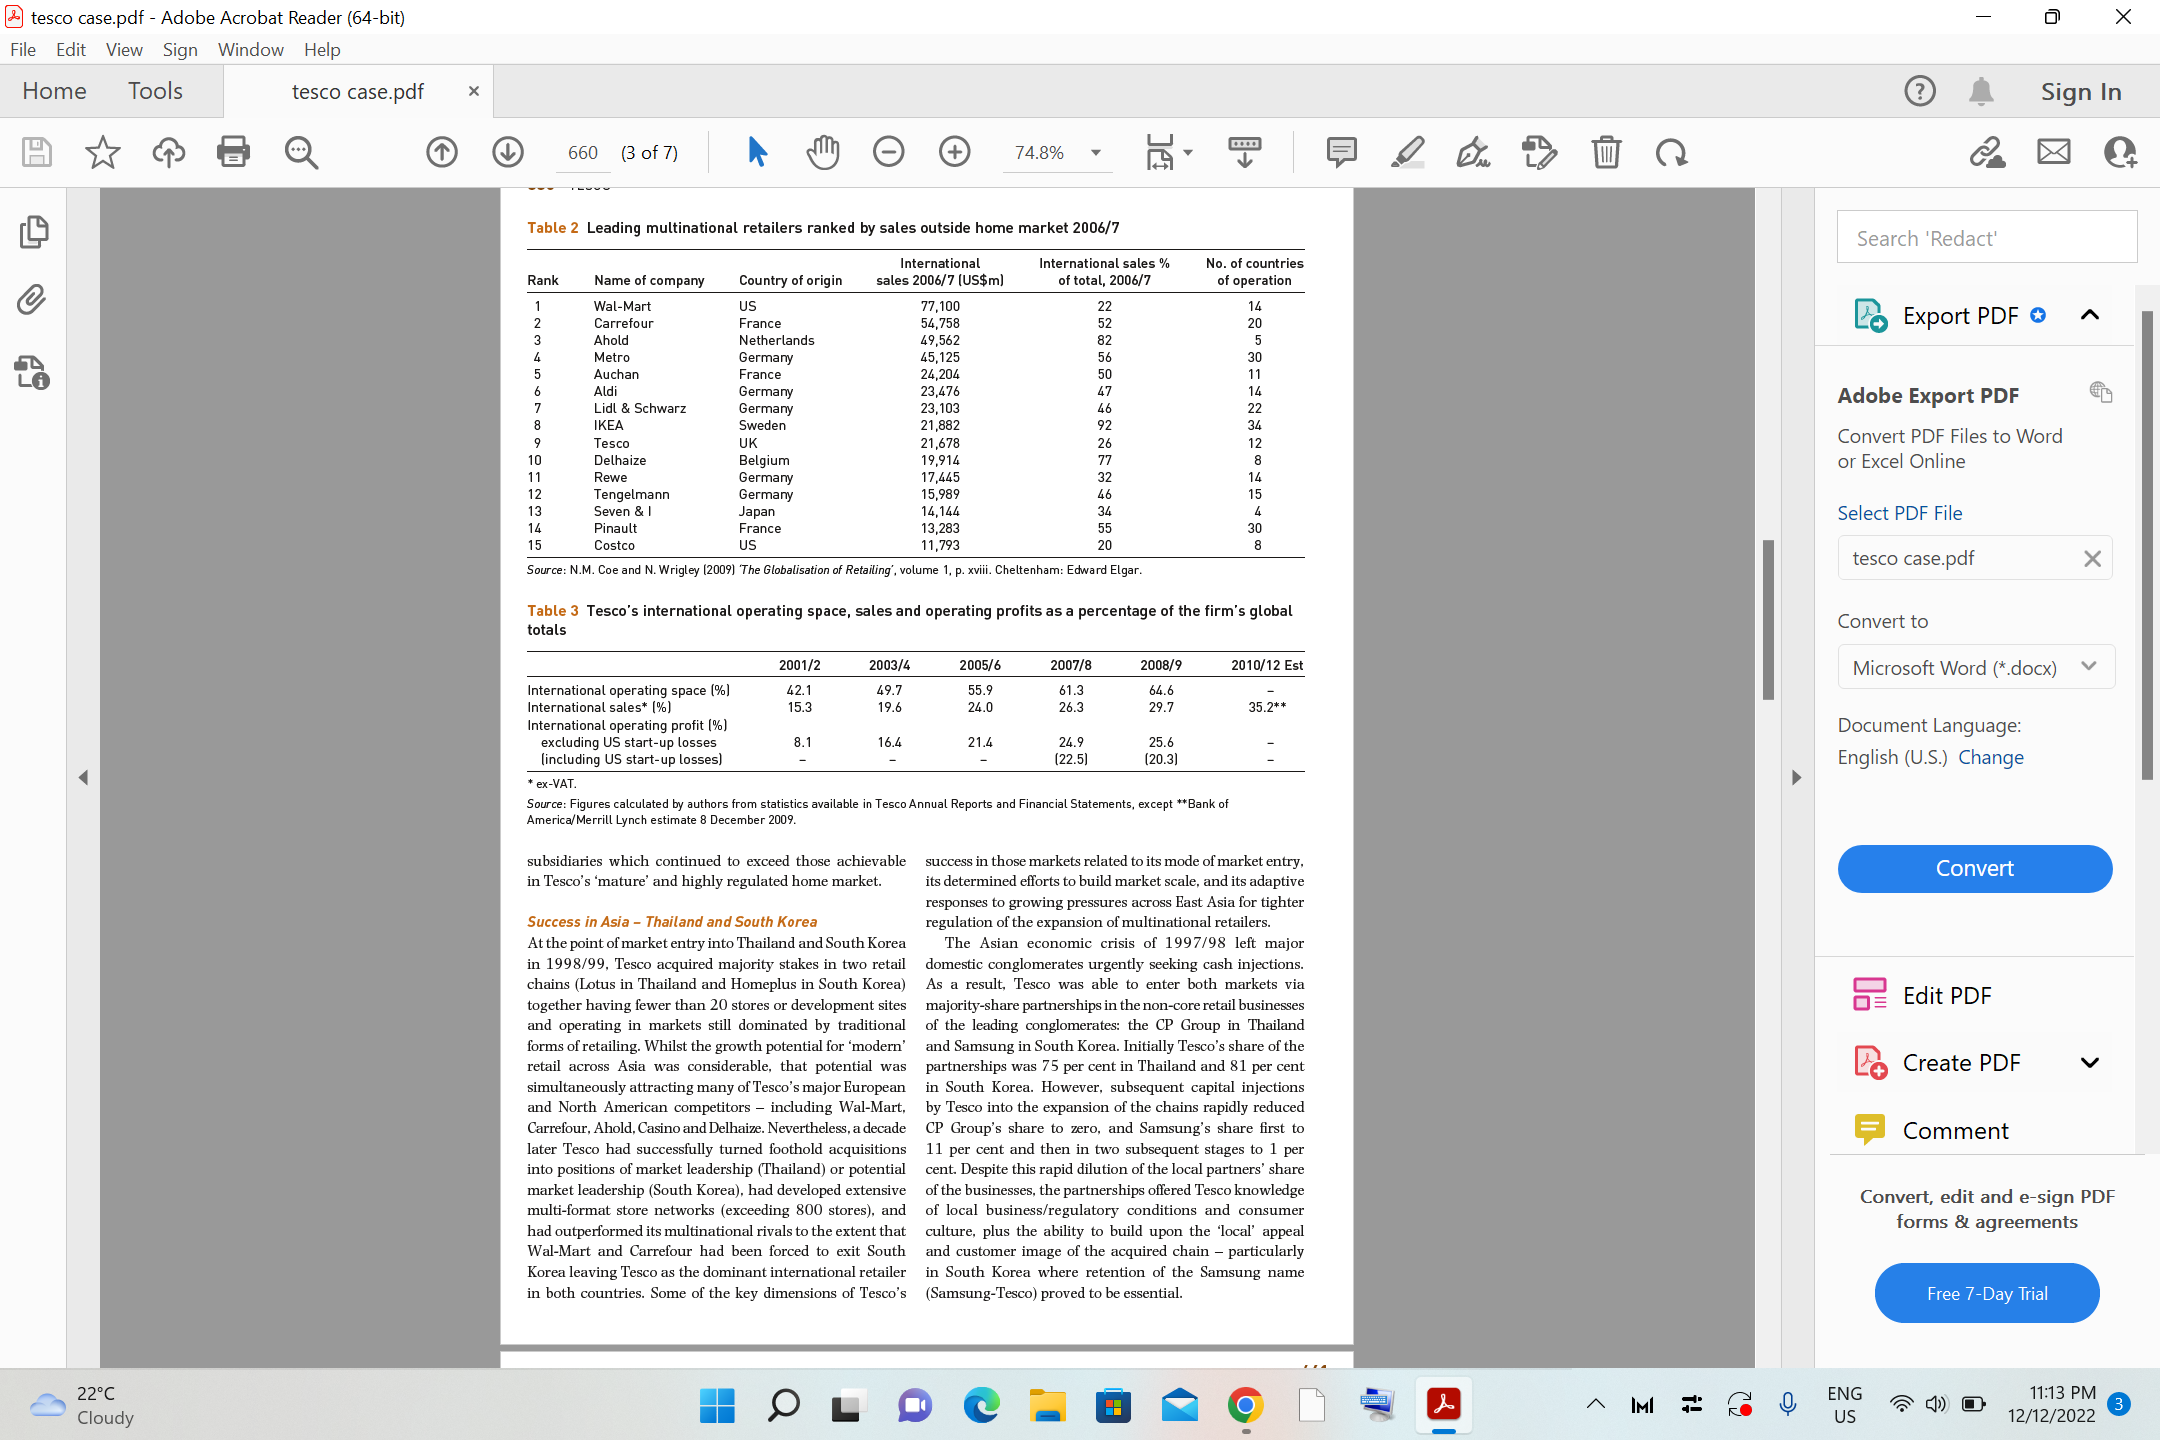This screenshot has width=2160, height=1440.
Task: Go to next page with down arrow
Action: click(508, 152)
